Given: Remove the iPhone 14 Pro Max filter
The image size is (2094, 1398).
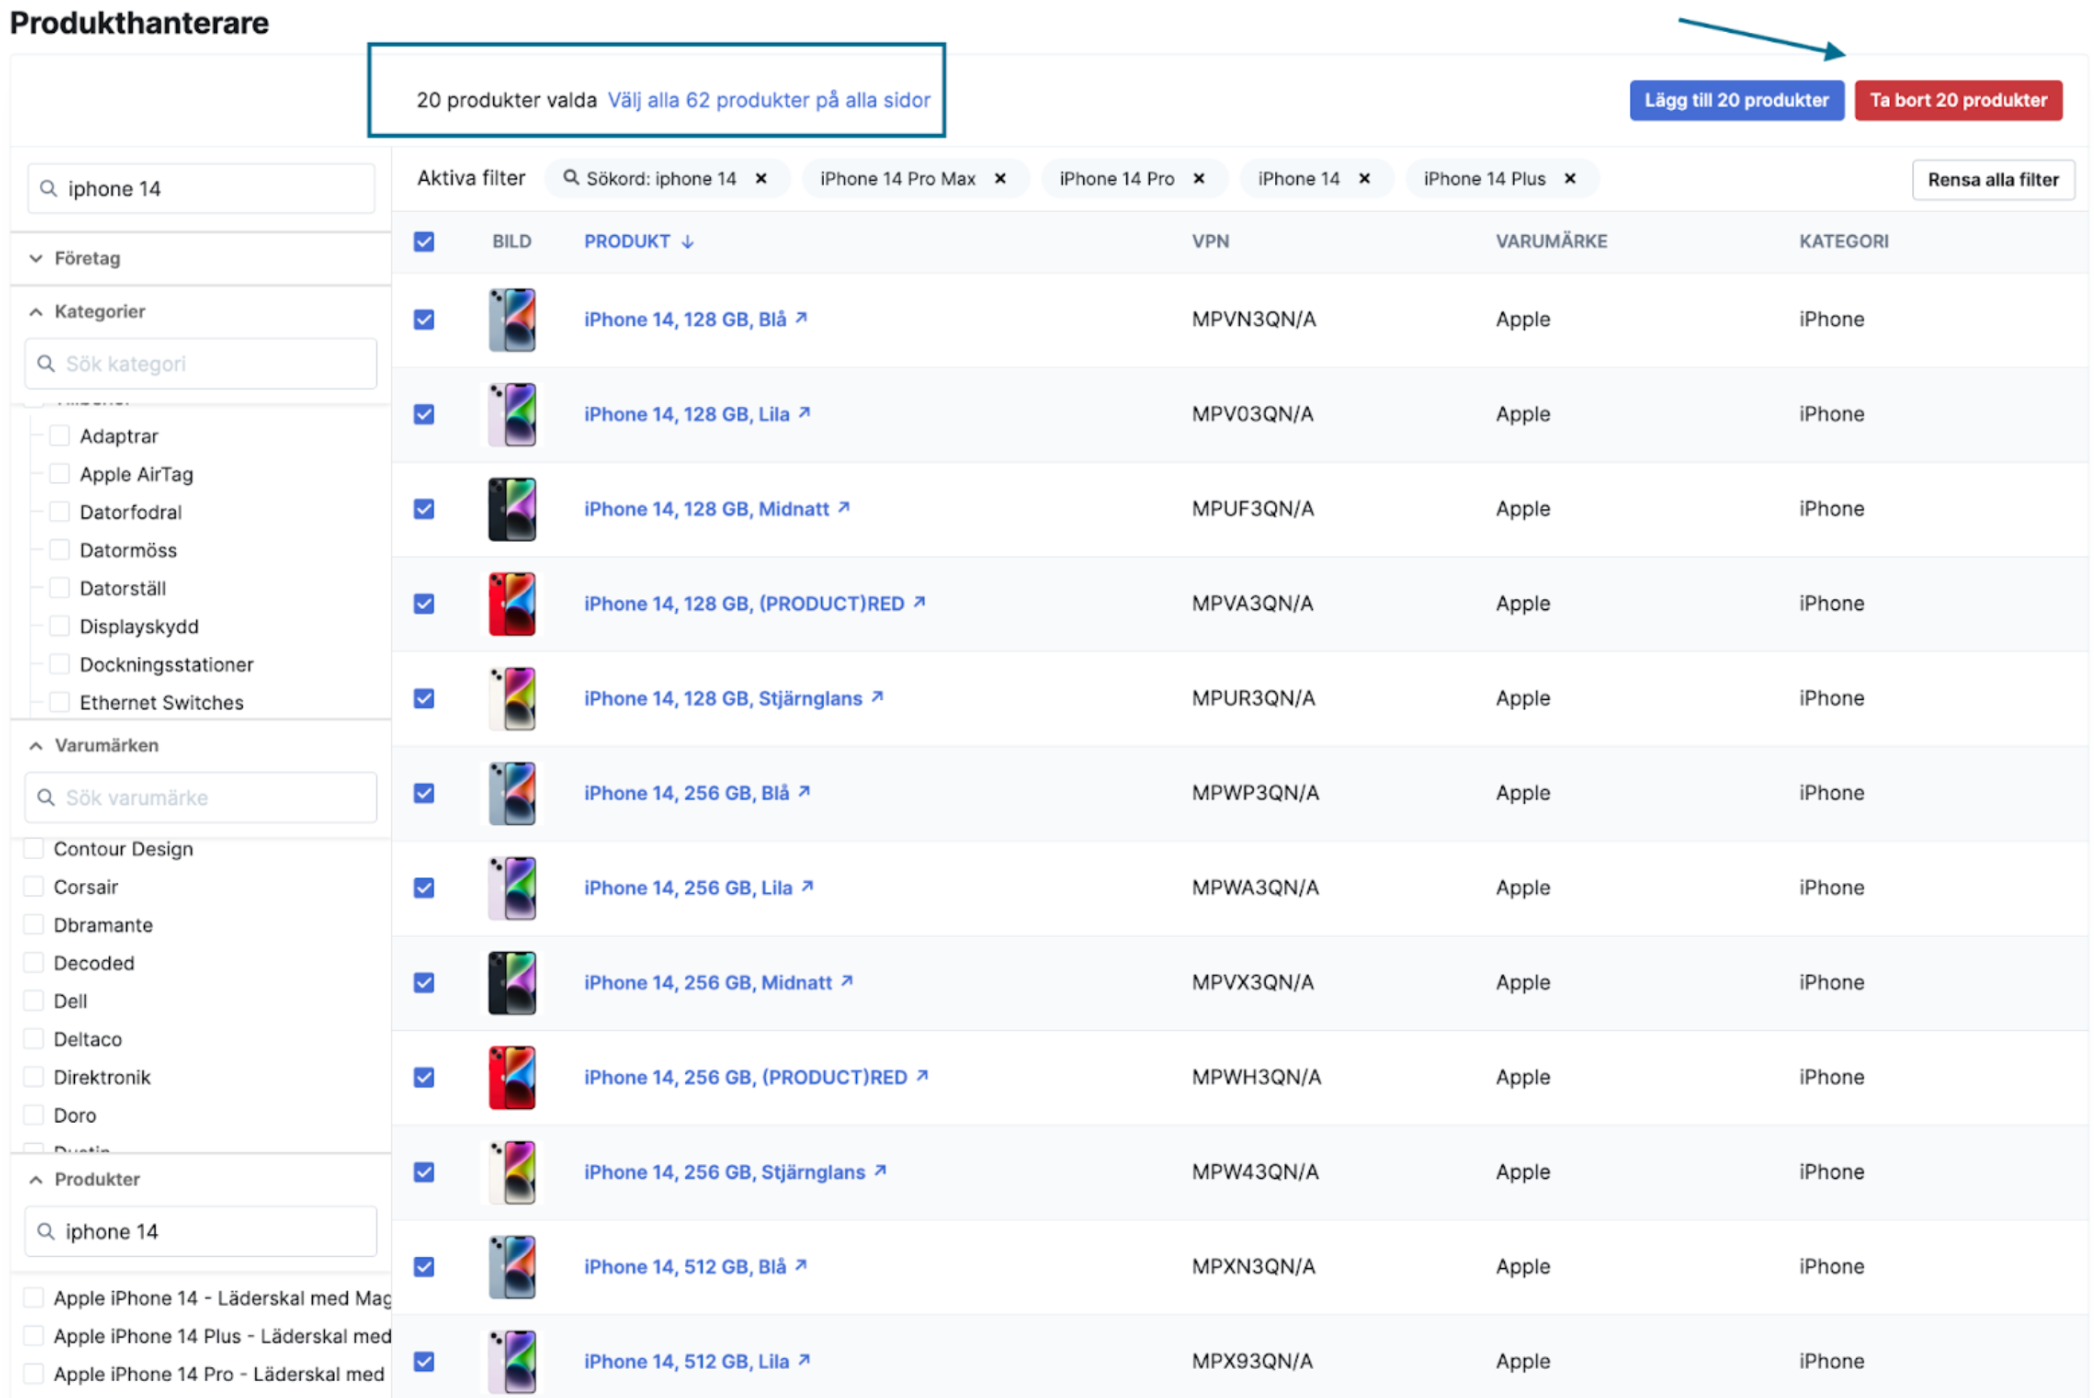Looking at the screenshot, I should click(x=1000, y=179).
